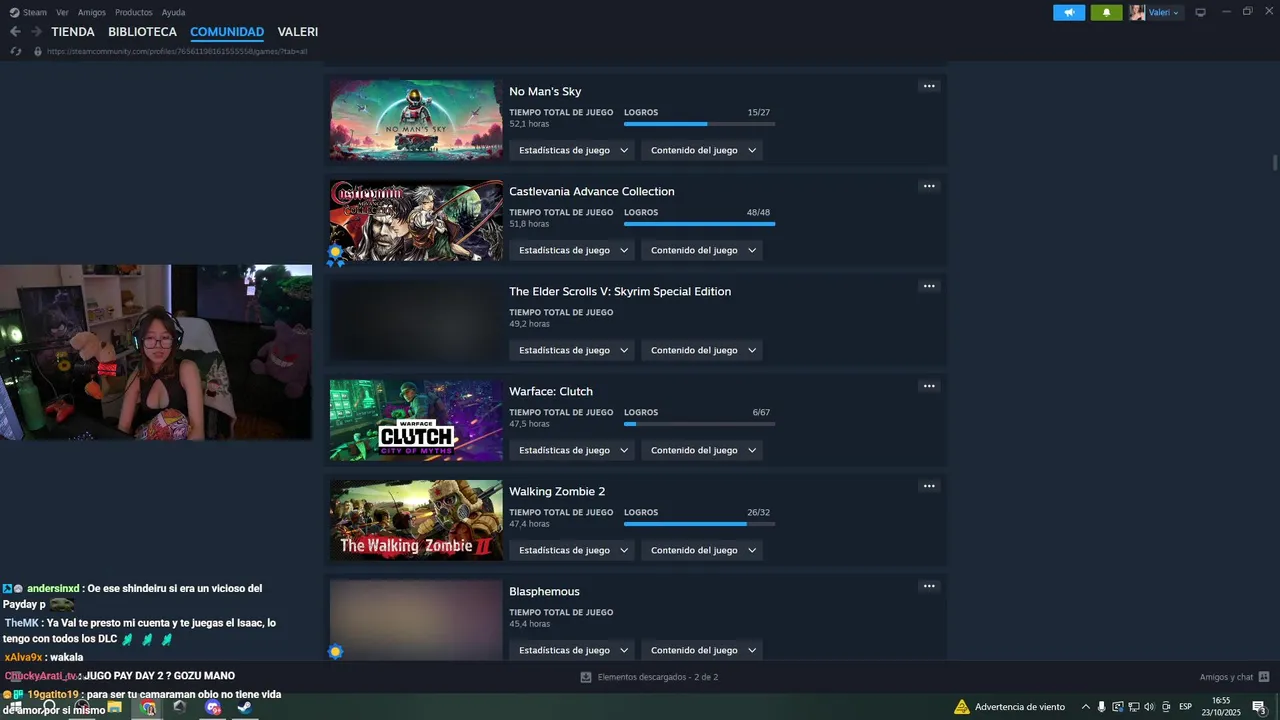The image size is (1280, 720).
Task: Go forward with the navigation arrow
Action: click(36, 32)
